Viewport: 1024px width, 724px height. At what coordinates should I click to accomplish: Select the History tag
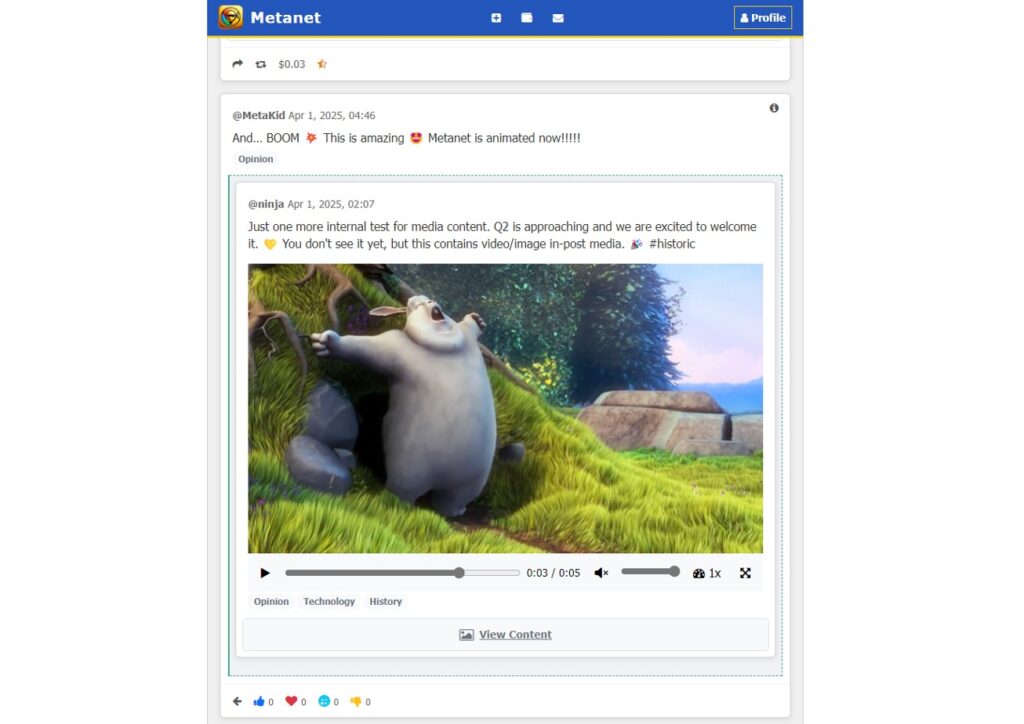pyautogui.click(x=385, y=602)
